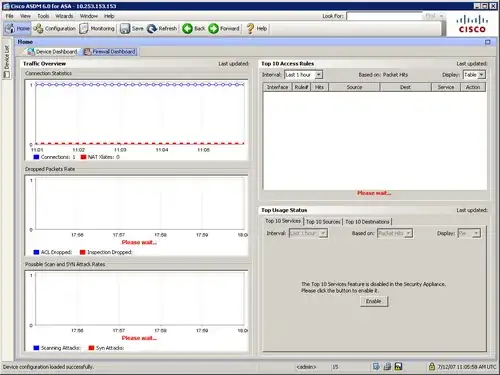Go Back using green arrow
The width and height of the screenshot is (500, 375).
pyautogui.click(x=194, y=29)
